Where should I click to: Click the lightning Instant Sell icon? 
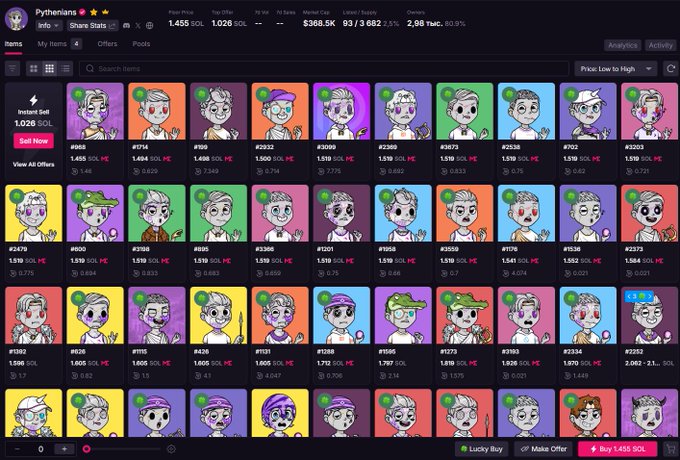[x=33, y=100]
